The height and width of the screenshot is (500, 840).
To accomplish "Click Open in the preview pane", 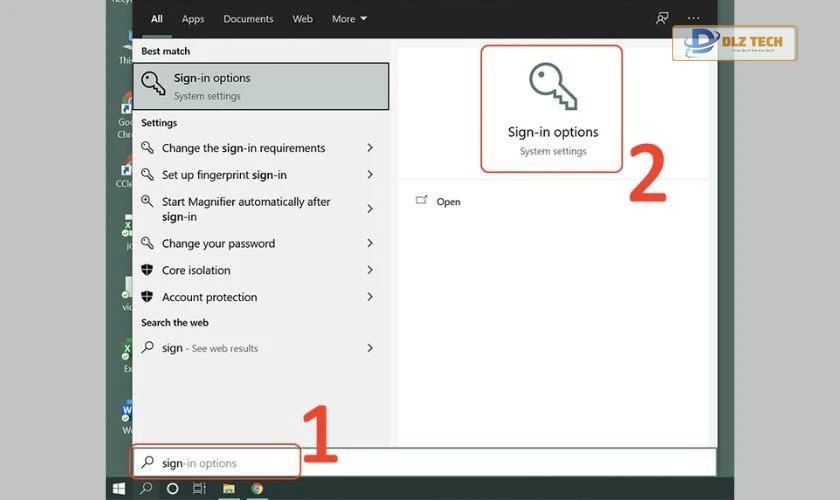I will [x=448, y=202].
